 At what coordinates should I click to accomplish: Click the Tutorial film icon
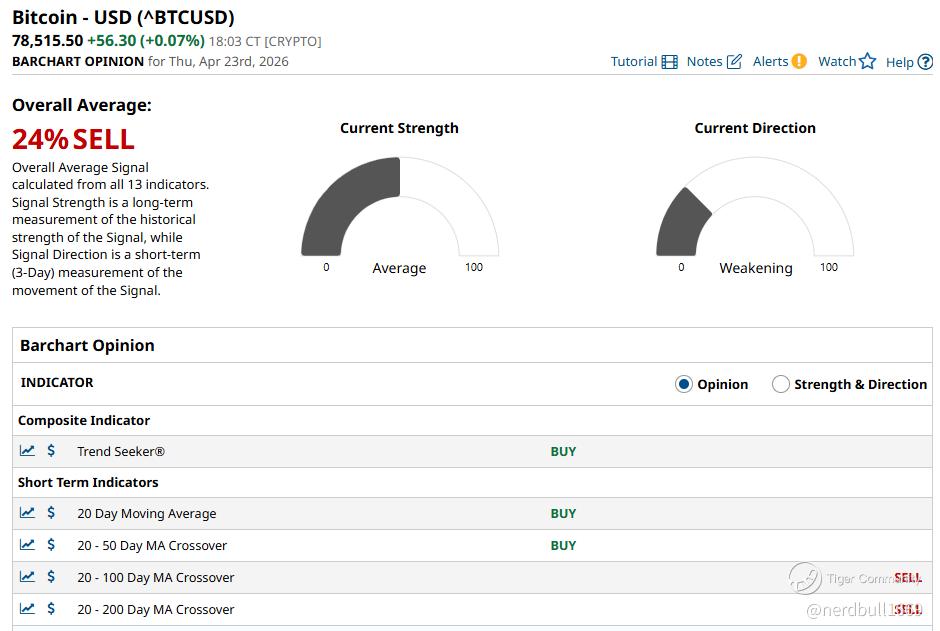669,62
